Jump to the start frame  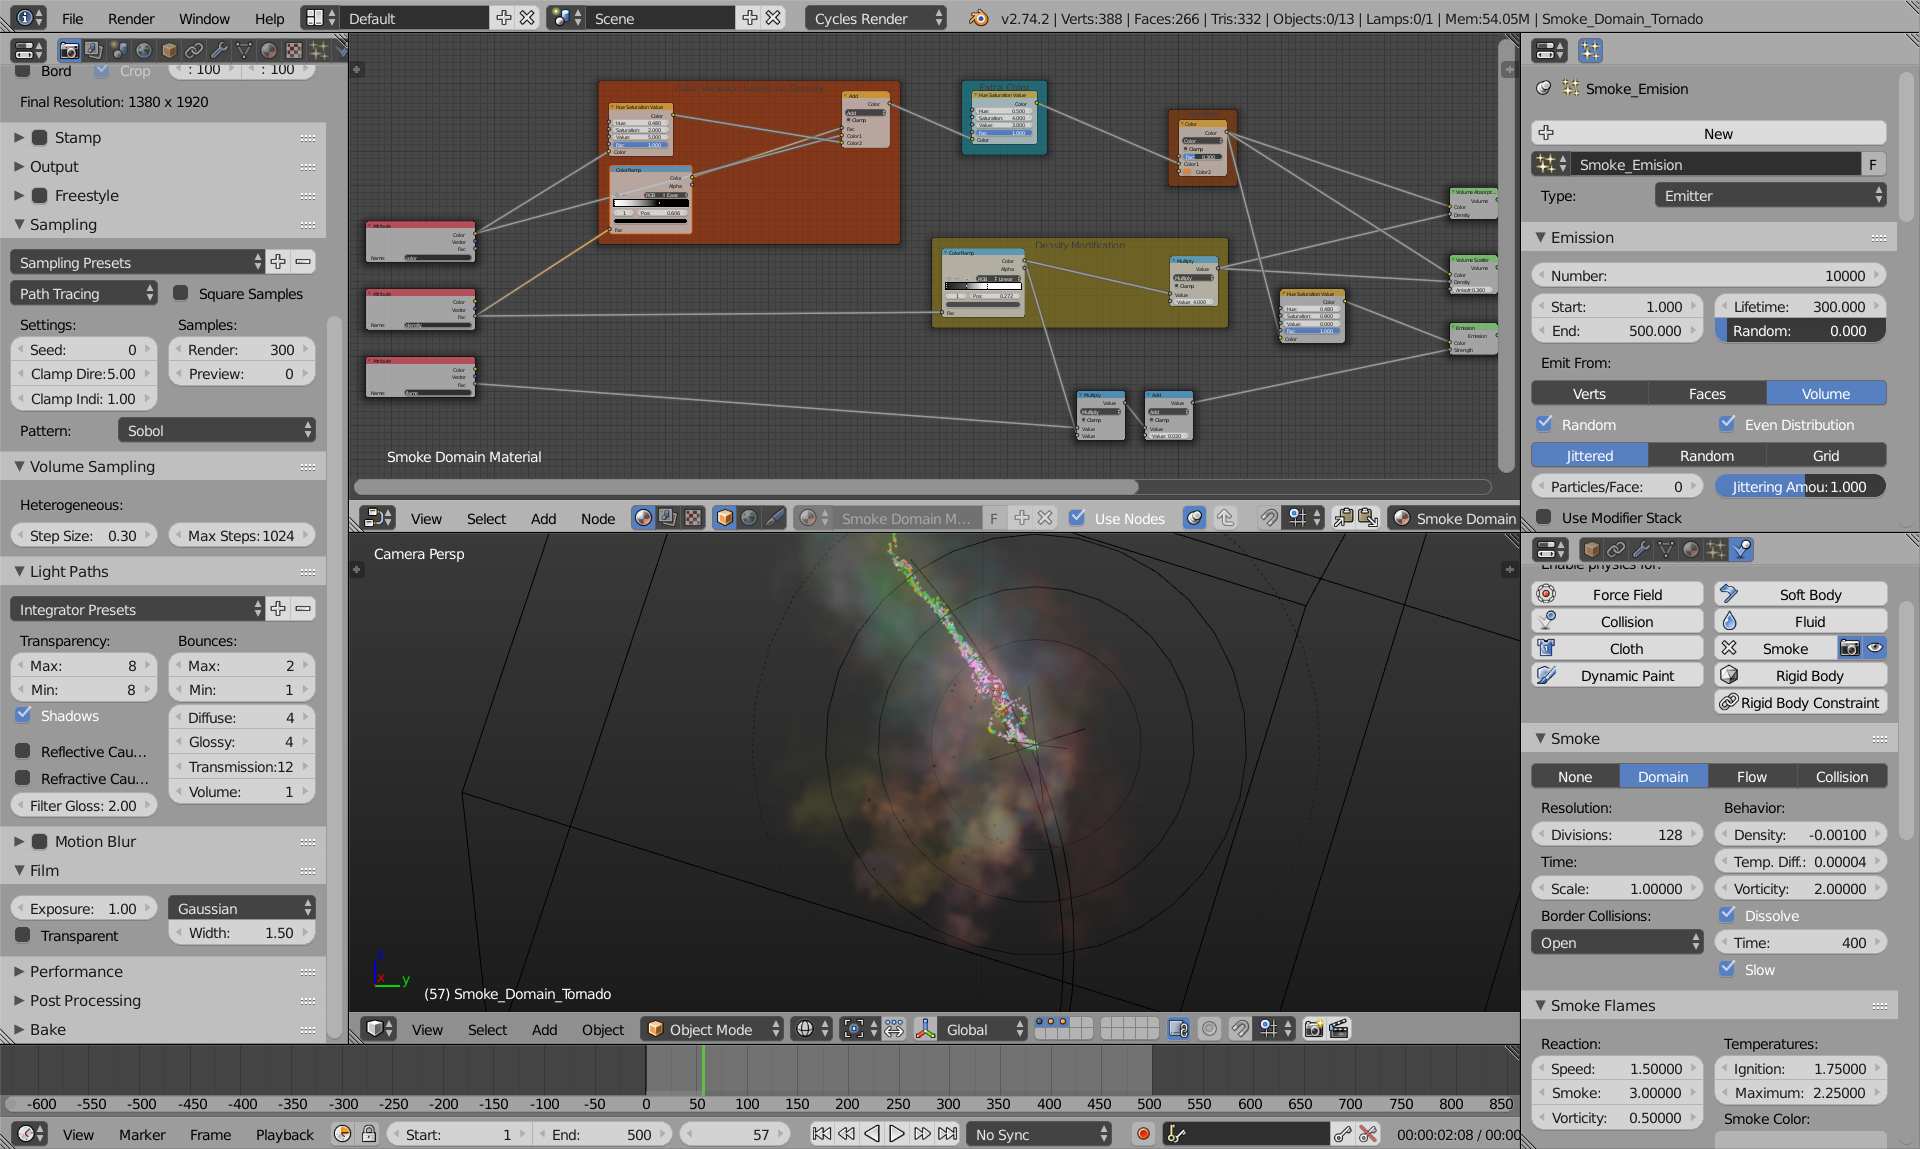coord(822,1134)
